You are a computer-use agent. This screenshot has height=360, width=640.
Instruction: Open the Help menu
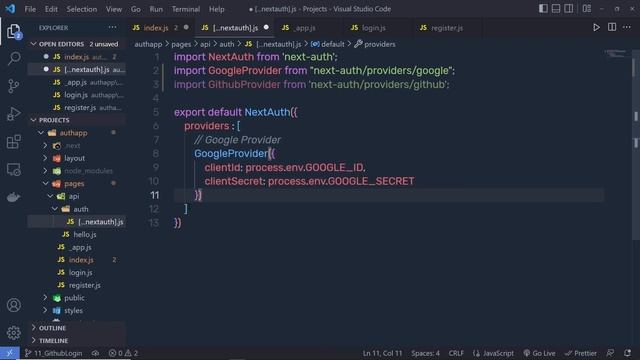(217, 9)
